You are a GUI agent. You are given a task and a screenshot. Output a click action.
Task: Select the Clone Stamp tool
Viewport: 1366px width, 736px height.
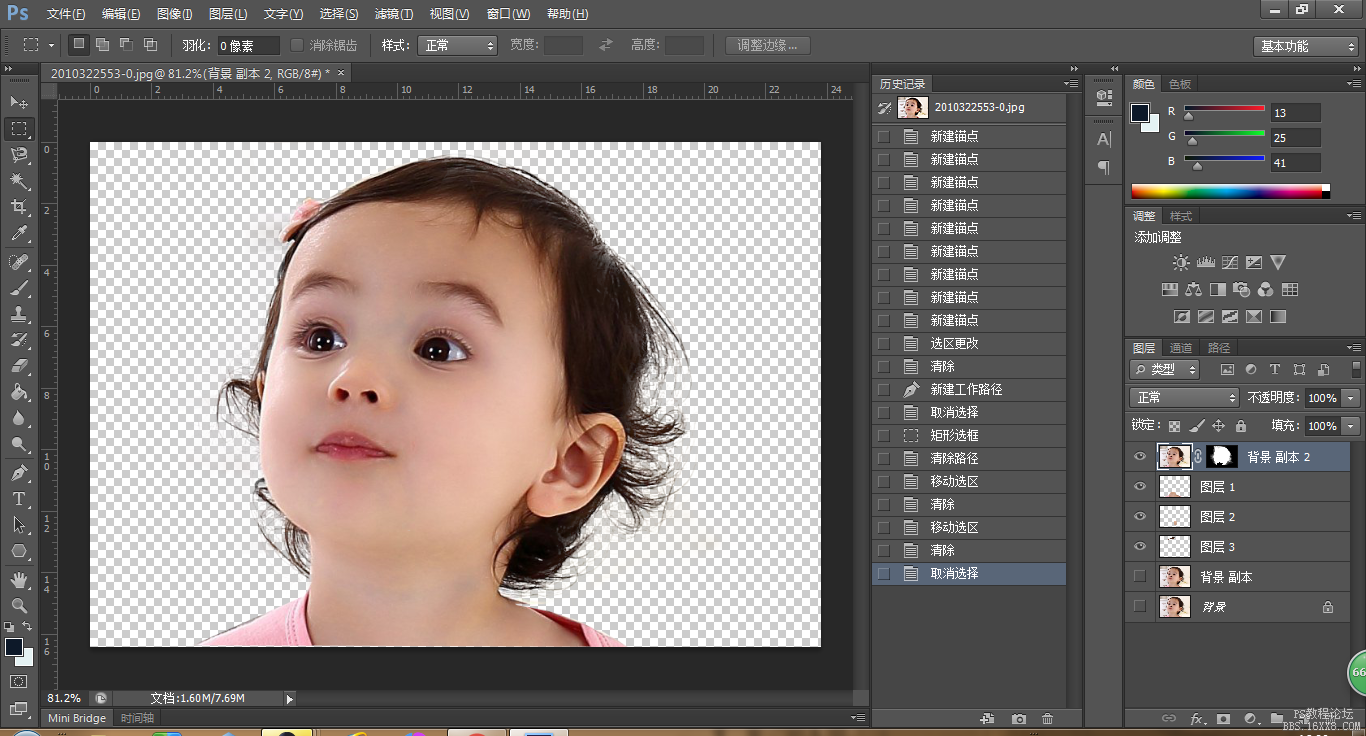click(19, 314)
